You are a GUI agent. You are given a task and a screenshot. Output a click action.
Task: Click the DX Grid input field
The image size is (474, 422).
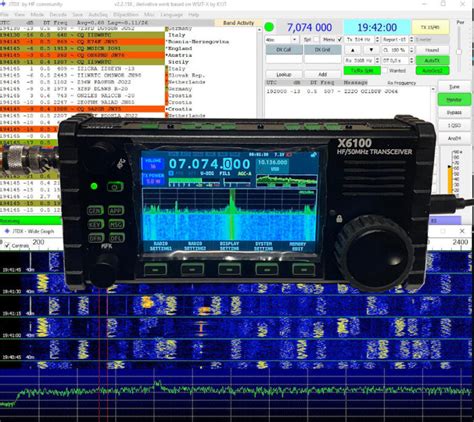[323, 59]
